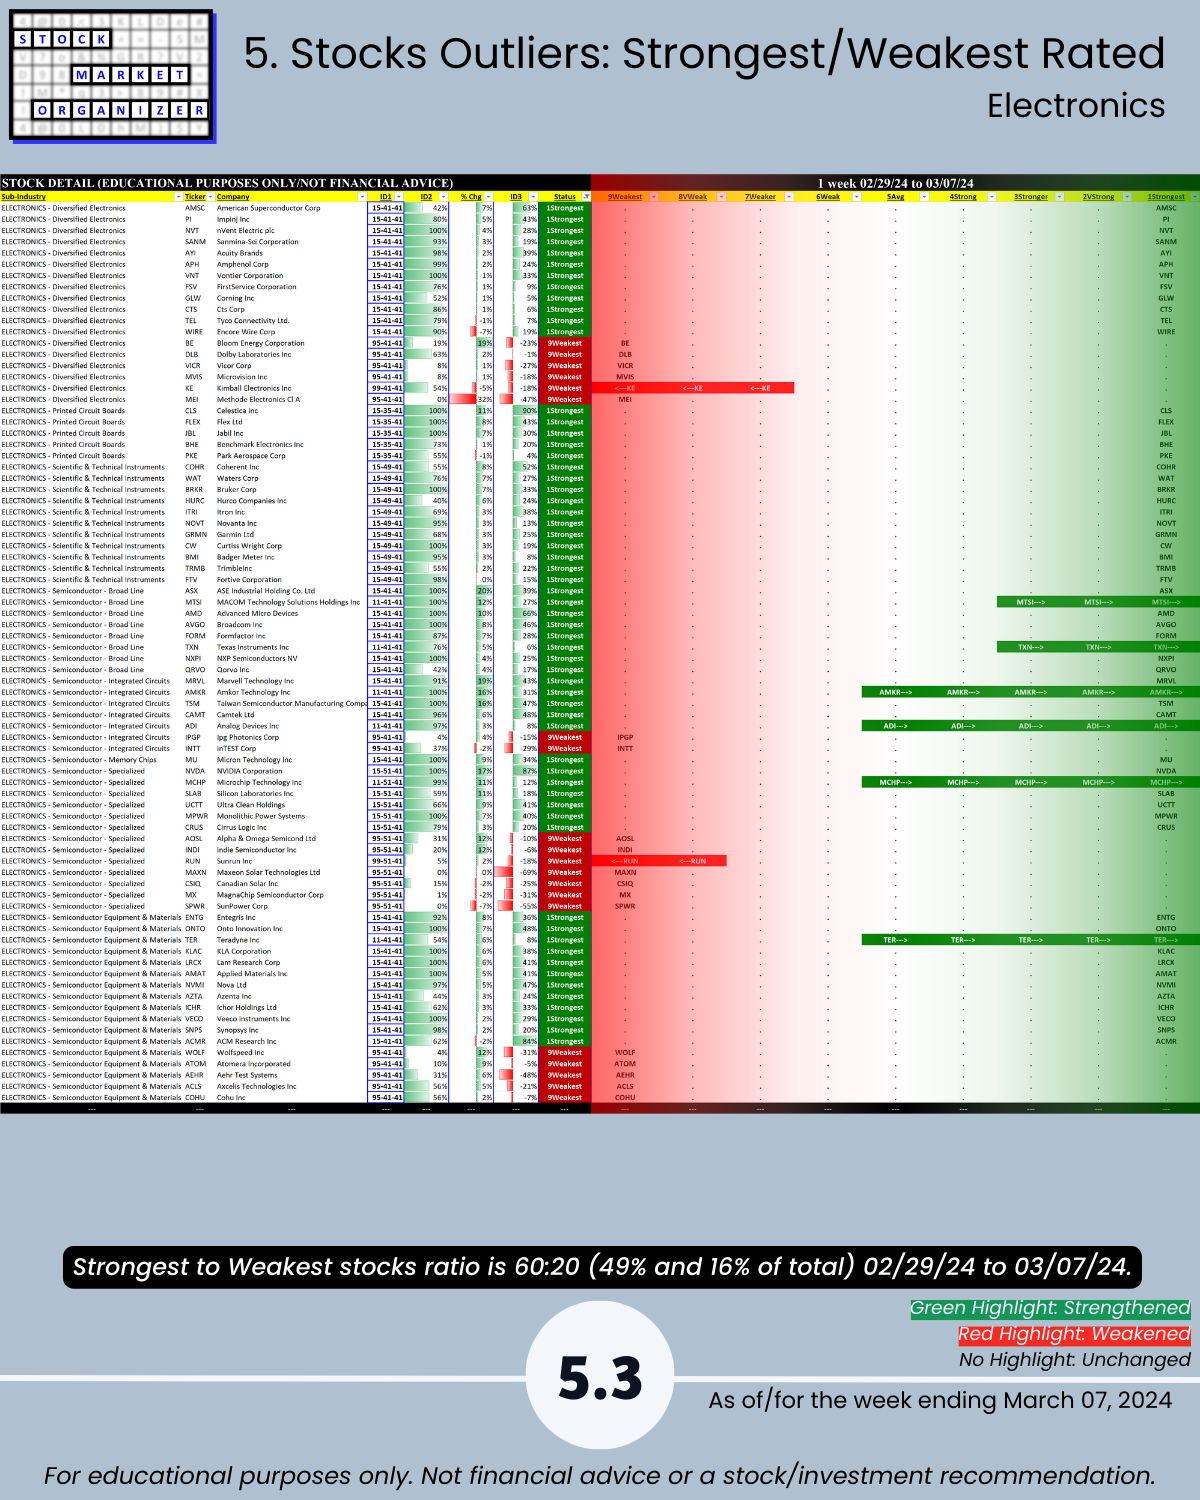
Task: Click the red '<---RUN' cell under 9Weakest
Action: [625, 861]
